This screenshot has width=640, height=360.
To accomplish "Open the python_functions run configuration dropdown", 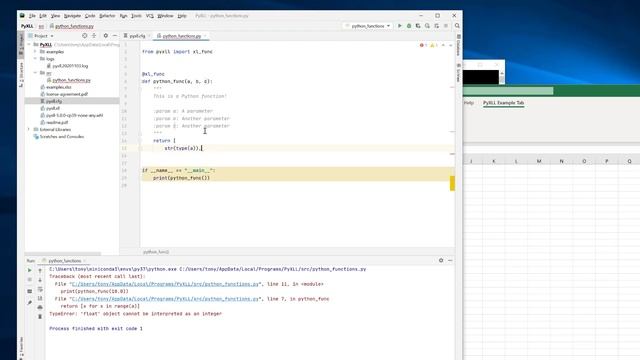I will click(368, 26).
